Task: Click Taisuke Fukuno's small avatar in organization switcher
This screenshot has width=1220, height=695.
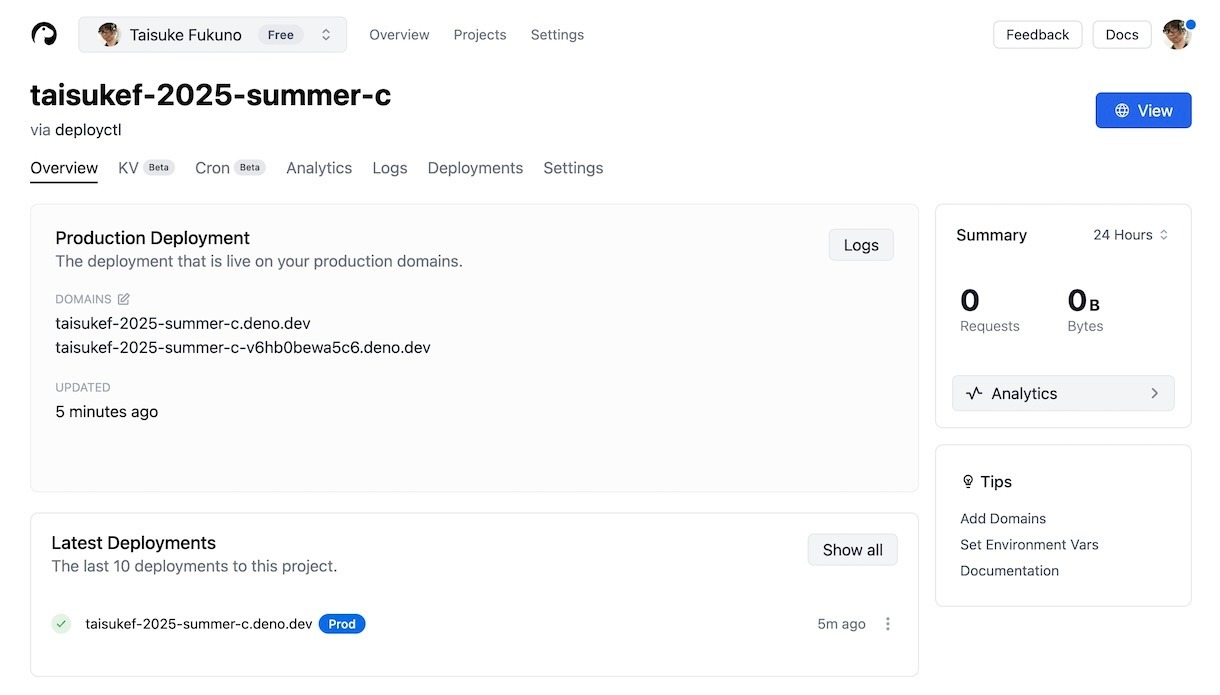Action: (109, 35)
